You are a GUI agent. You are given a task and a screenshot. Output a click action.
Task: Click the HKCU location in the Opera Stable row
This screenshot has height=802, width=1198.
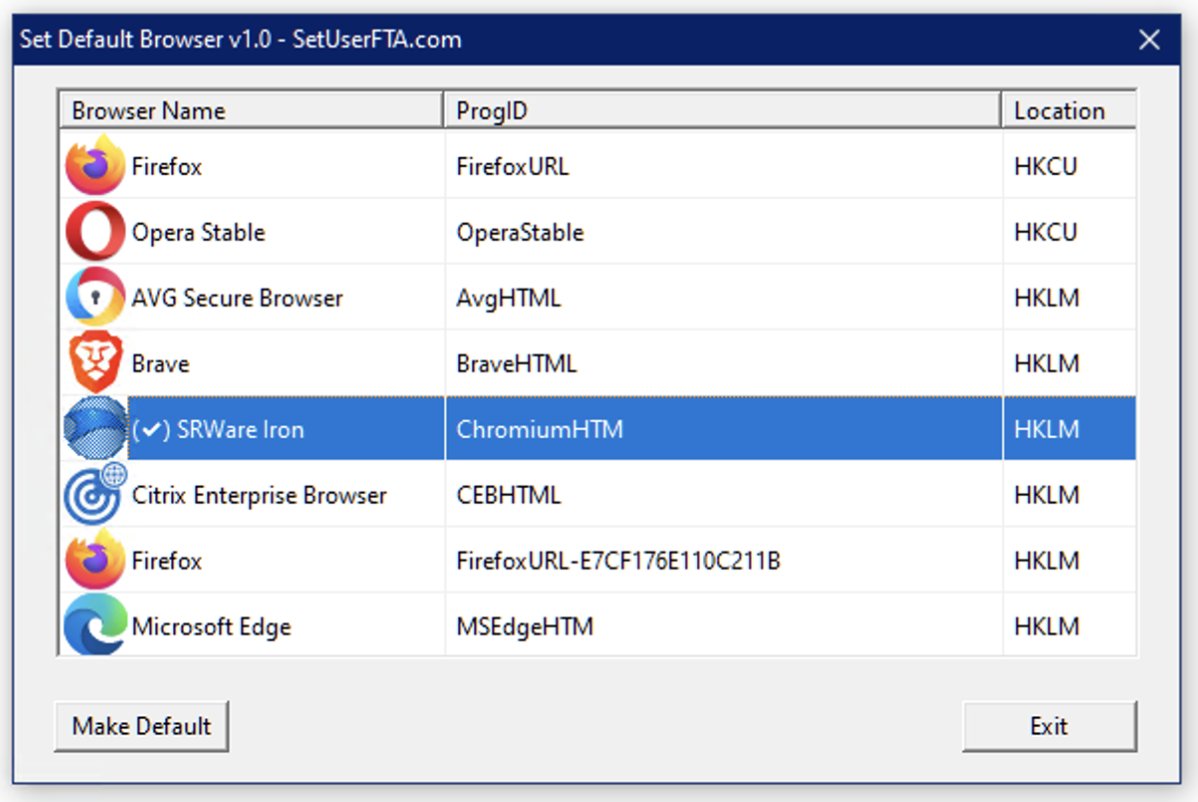[1045, 231]
